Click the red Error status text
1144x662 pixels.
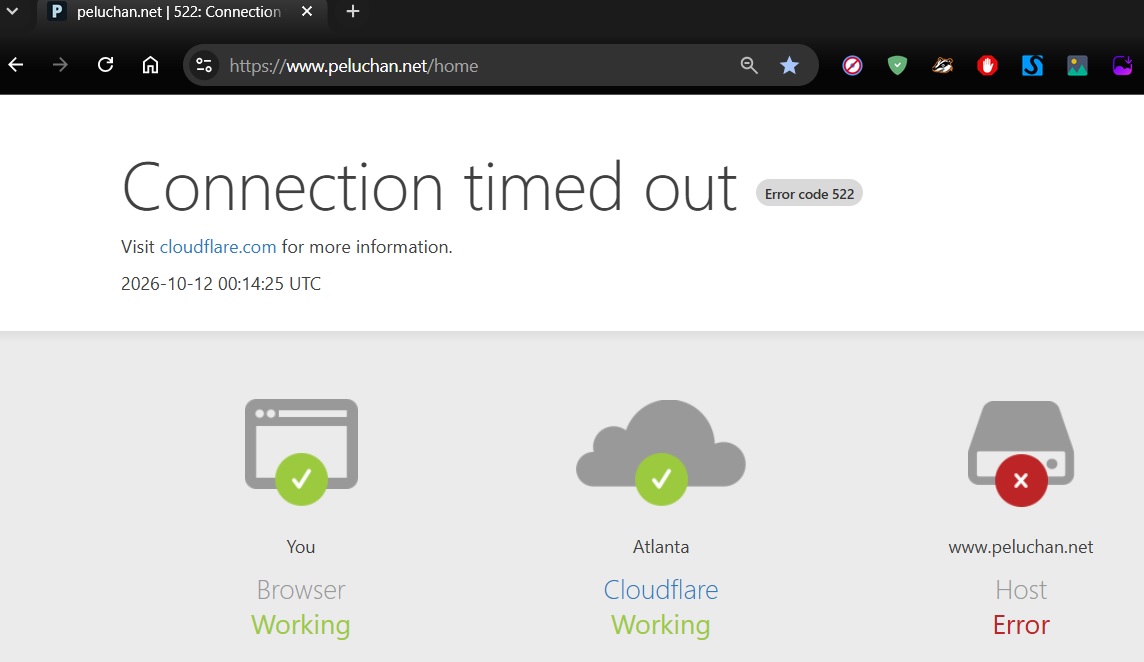(1021, 625)
